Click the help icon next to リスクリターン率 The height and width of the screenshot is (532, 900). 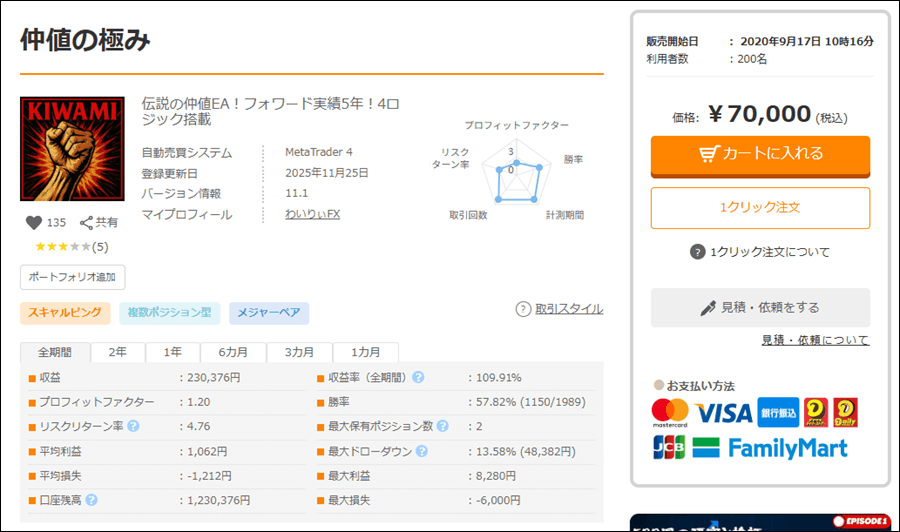click(x=133, y=427)
